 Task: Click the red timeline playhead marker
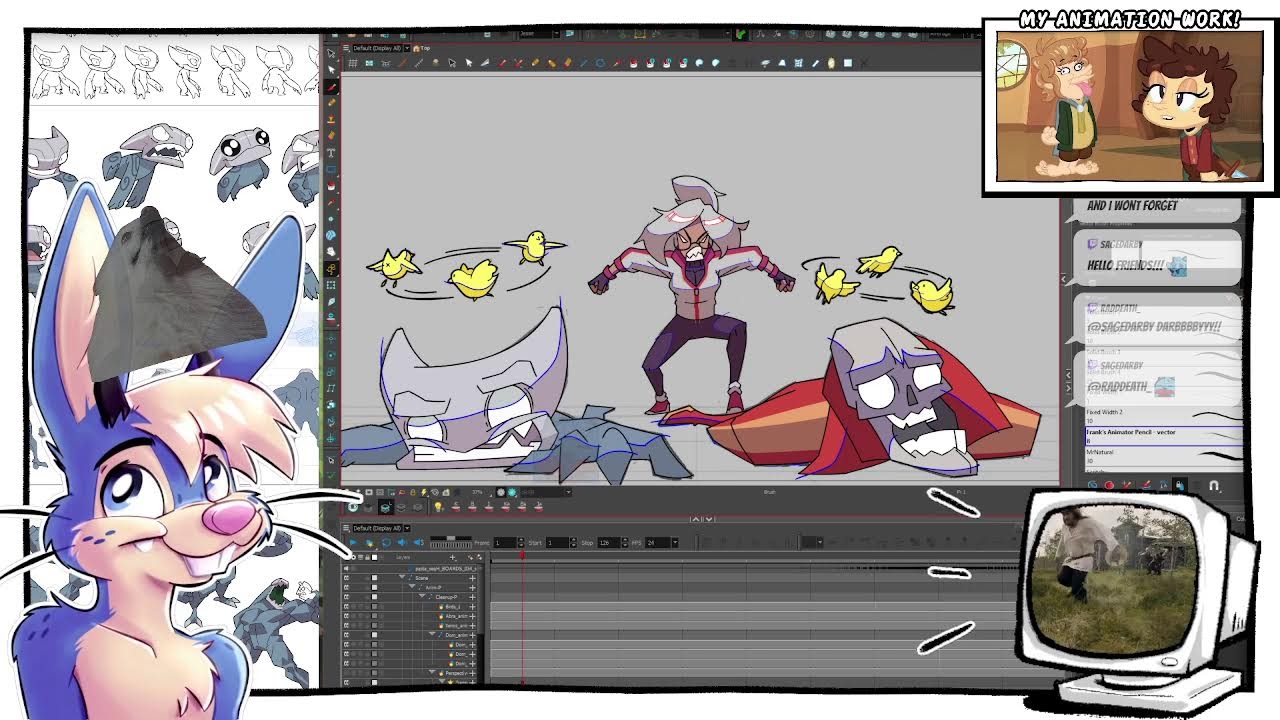522,554
